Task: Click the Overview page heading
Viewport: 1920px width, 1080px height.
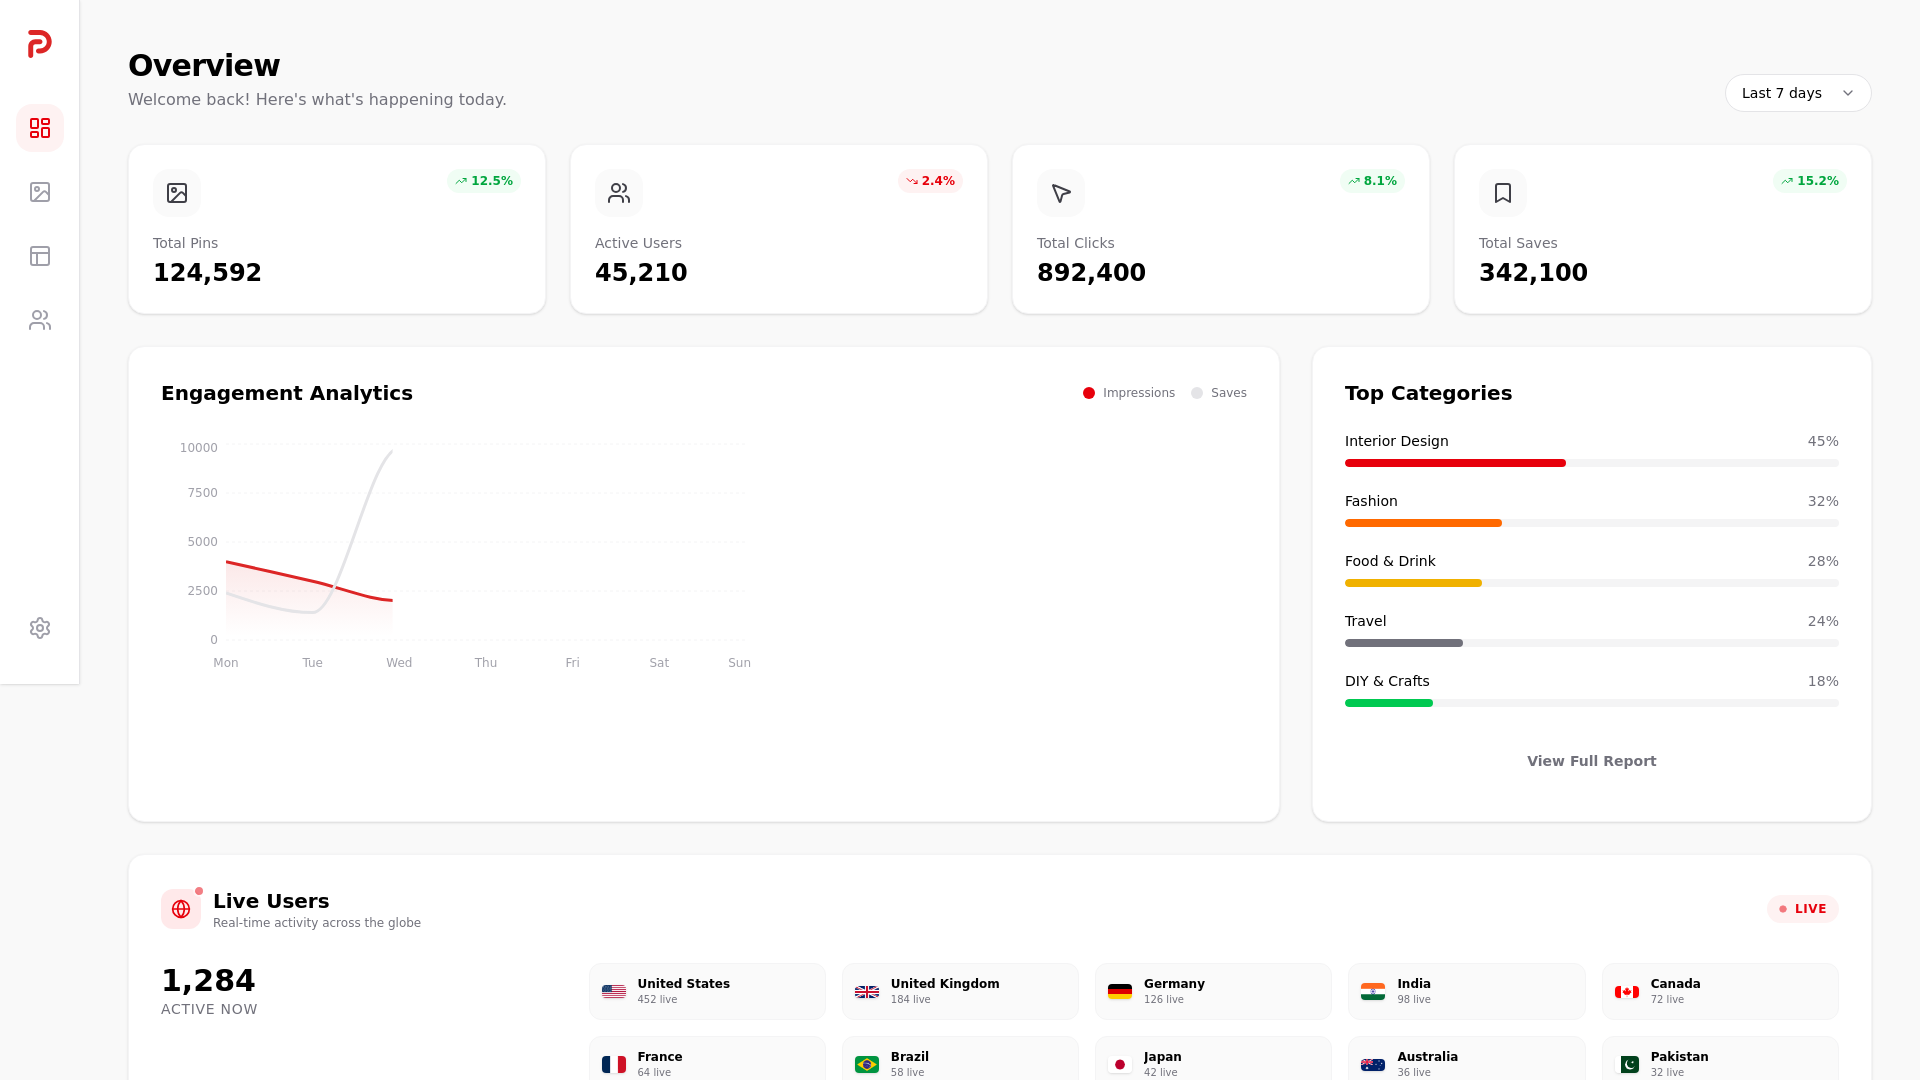Action: pyautogui.click(x=204, y=66)
